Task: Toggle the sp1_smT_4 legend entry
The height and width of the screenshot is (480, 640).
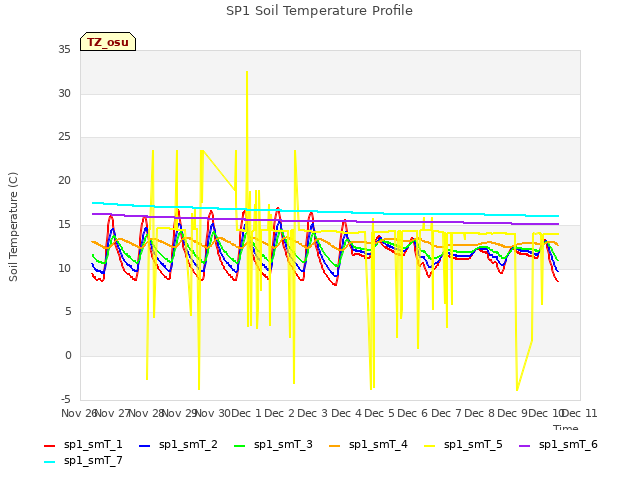Action: point(368,445)
